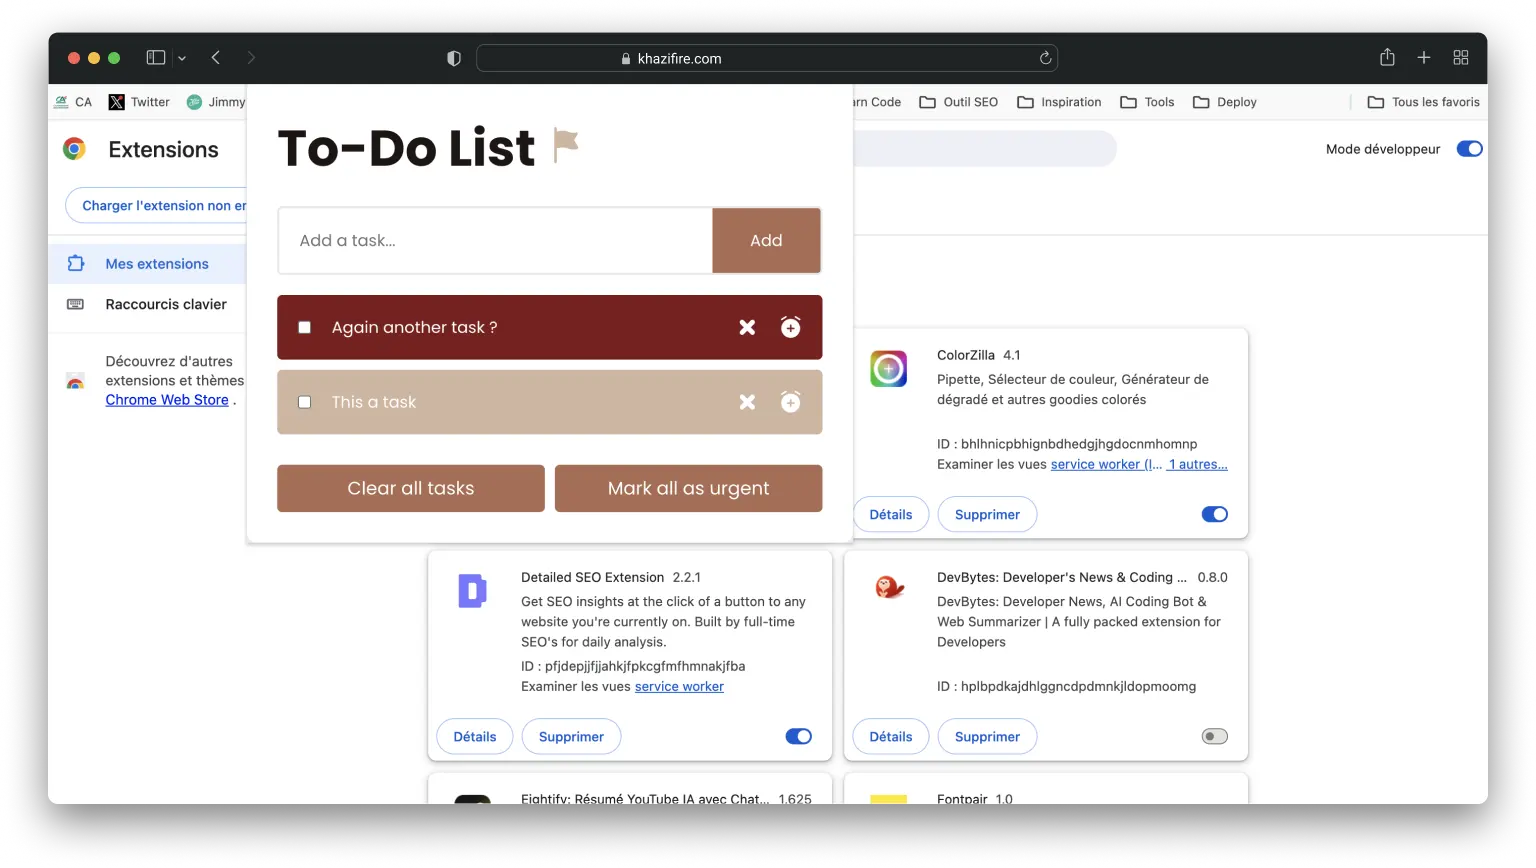Expand the sidebar dropdown chevron in toolbar
This screenshot has height=868, width=1536.
182,58
